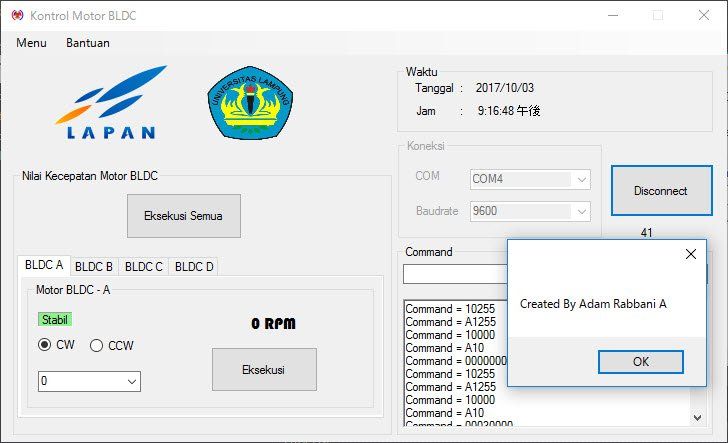Expand the 9600 baudrate dropdown

point(581,212)
